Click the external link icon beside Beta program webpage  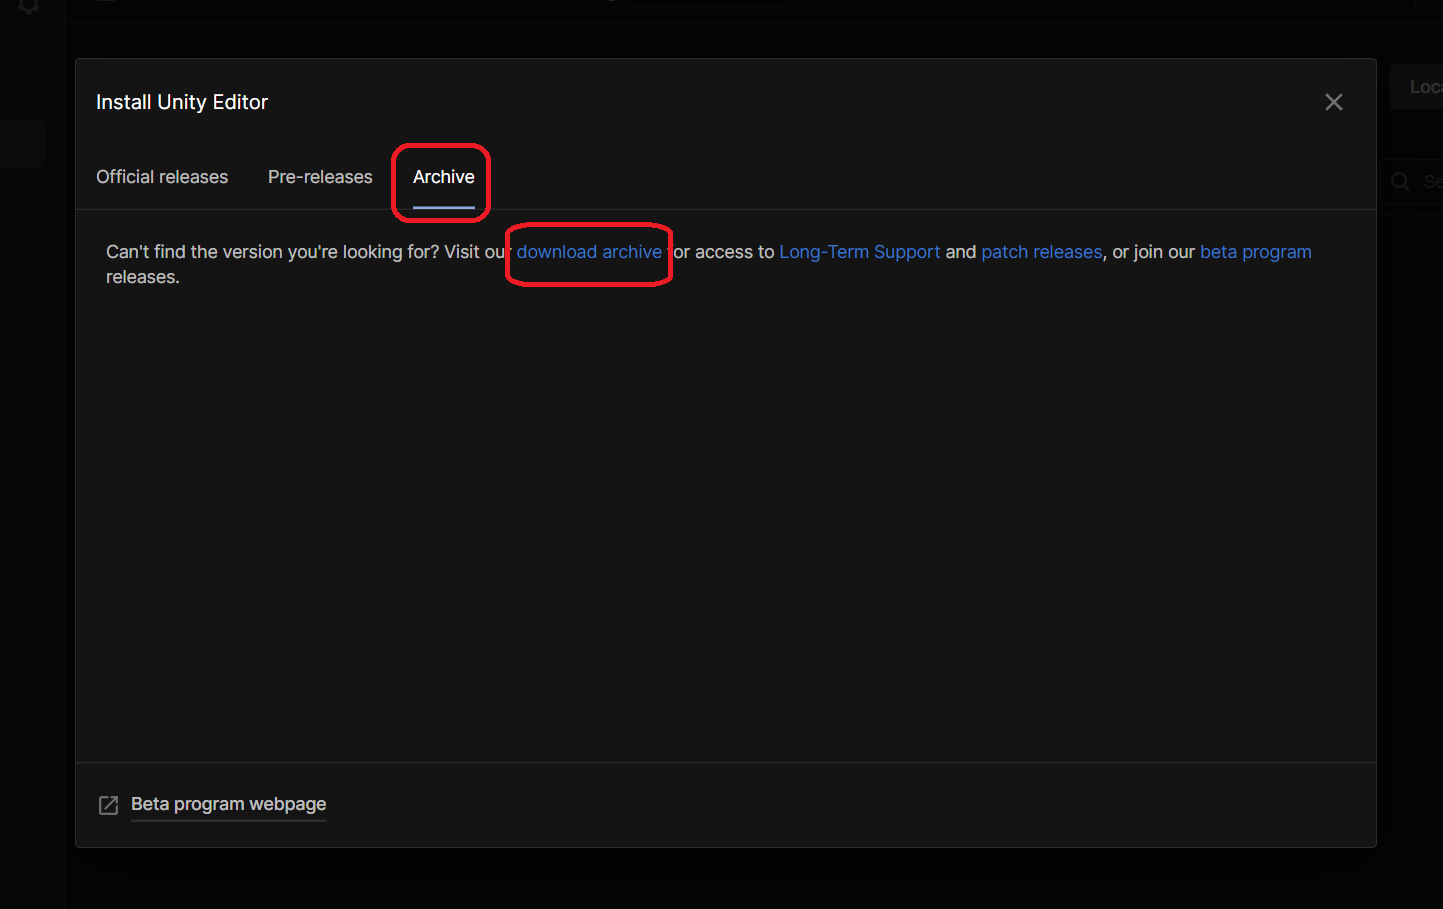click(109, 805)
